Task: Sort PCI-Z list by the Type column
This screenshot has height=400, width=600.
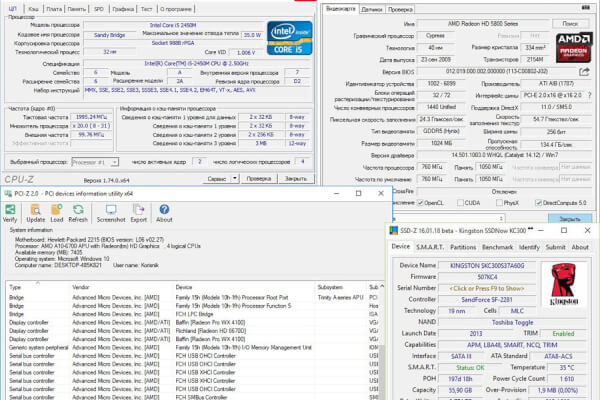Action: (x=38, y=287)
